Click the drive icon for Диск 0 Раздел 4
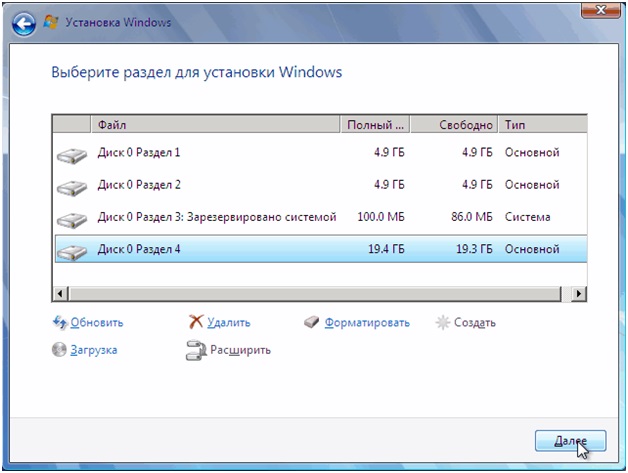 (71, 251)
